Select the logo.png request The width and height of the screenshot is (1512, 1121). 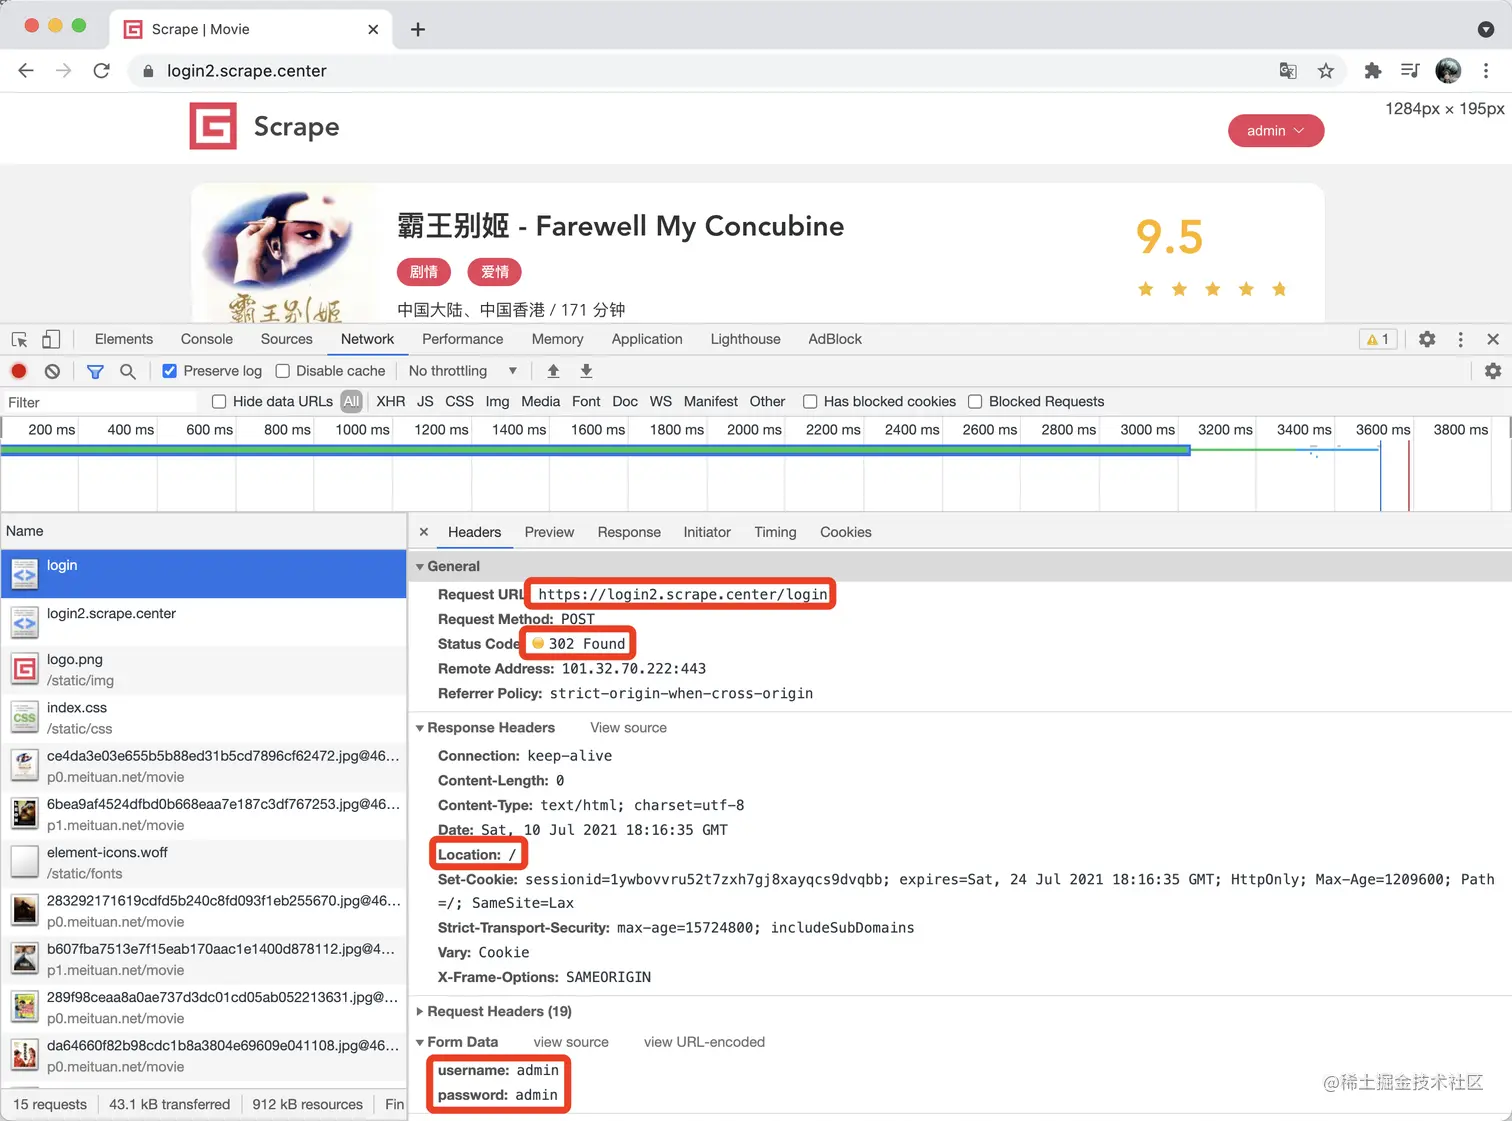(204, 670)
